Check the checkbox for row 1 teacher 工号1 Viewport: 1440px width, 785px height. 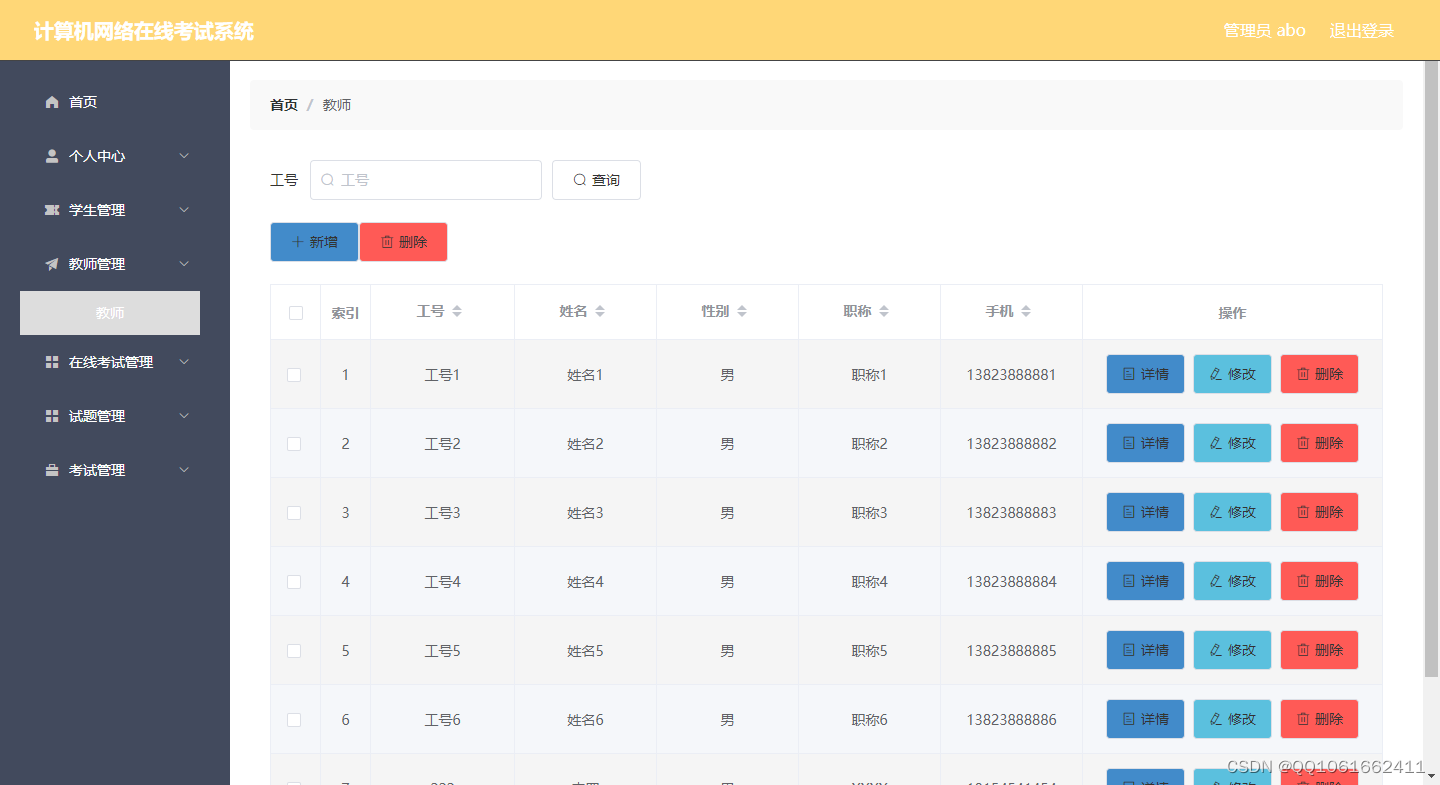pyautogui.click(x=295, y=374)
